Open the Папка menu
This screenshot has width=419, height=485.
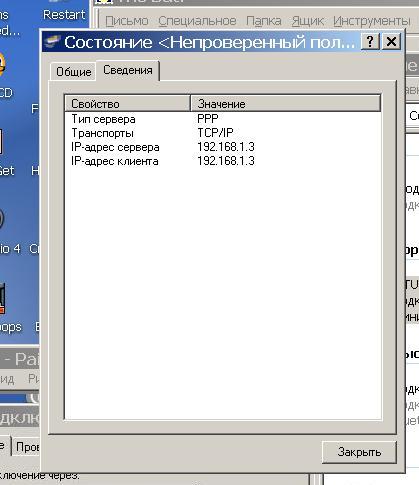[264, 21]
